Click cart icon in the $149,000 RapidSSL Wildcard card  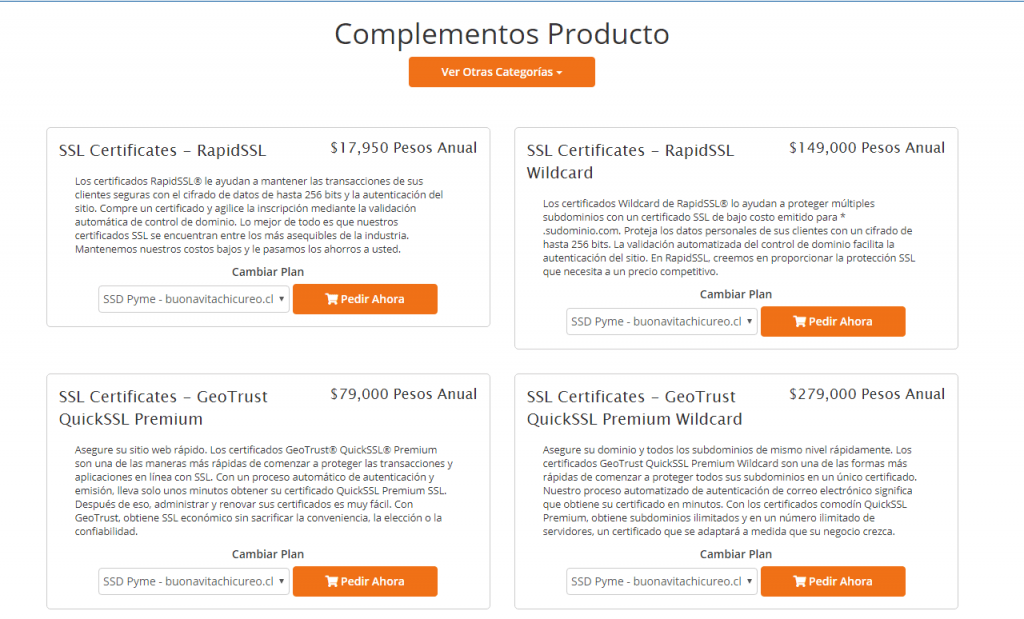[799, 322]
